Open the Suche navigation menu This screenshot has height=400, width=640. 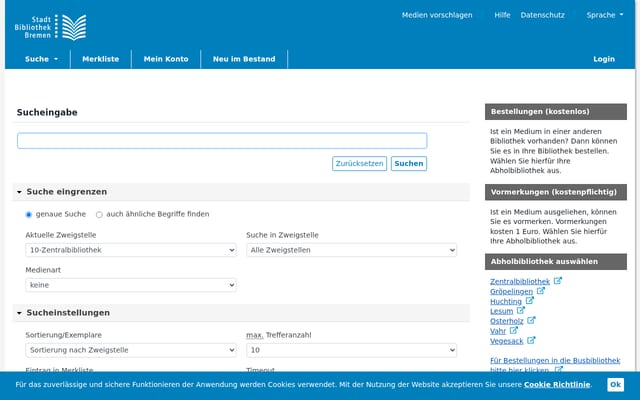(41, 59)
